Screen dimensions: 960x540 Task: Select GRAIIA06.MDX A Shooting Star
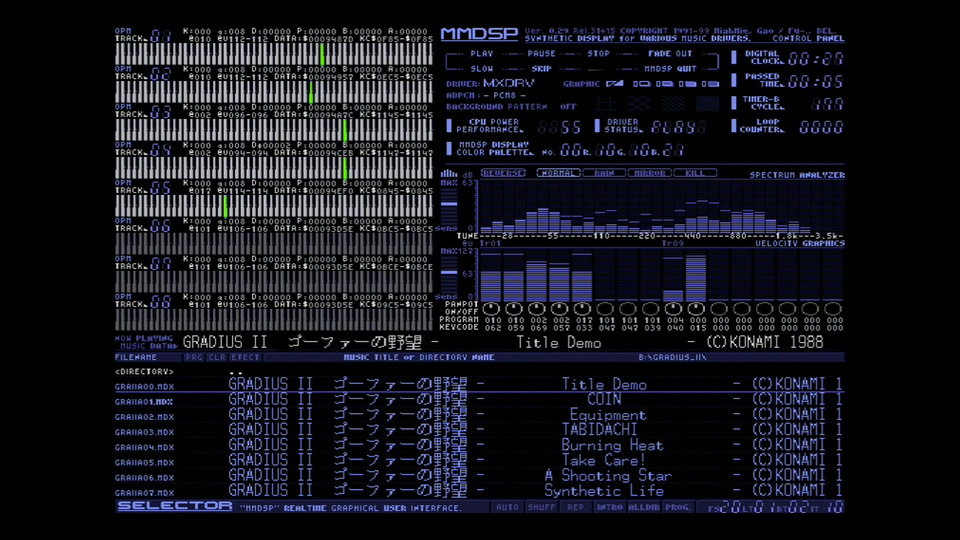(479, 476)
